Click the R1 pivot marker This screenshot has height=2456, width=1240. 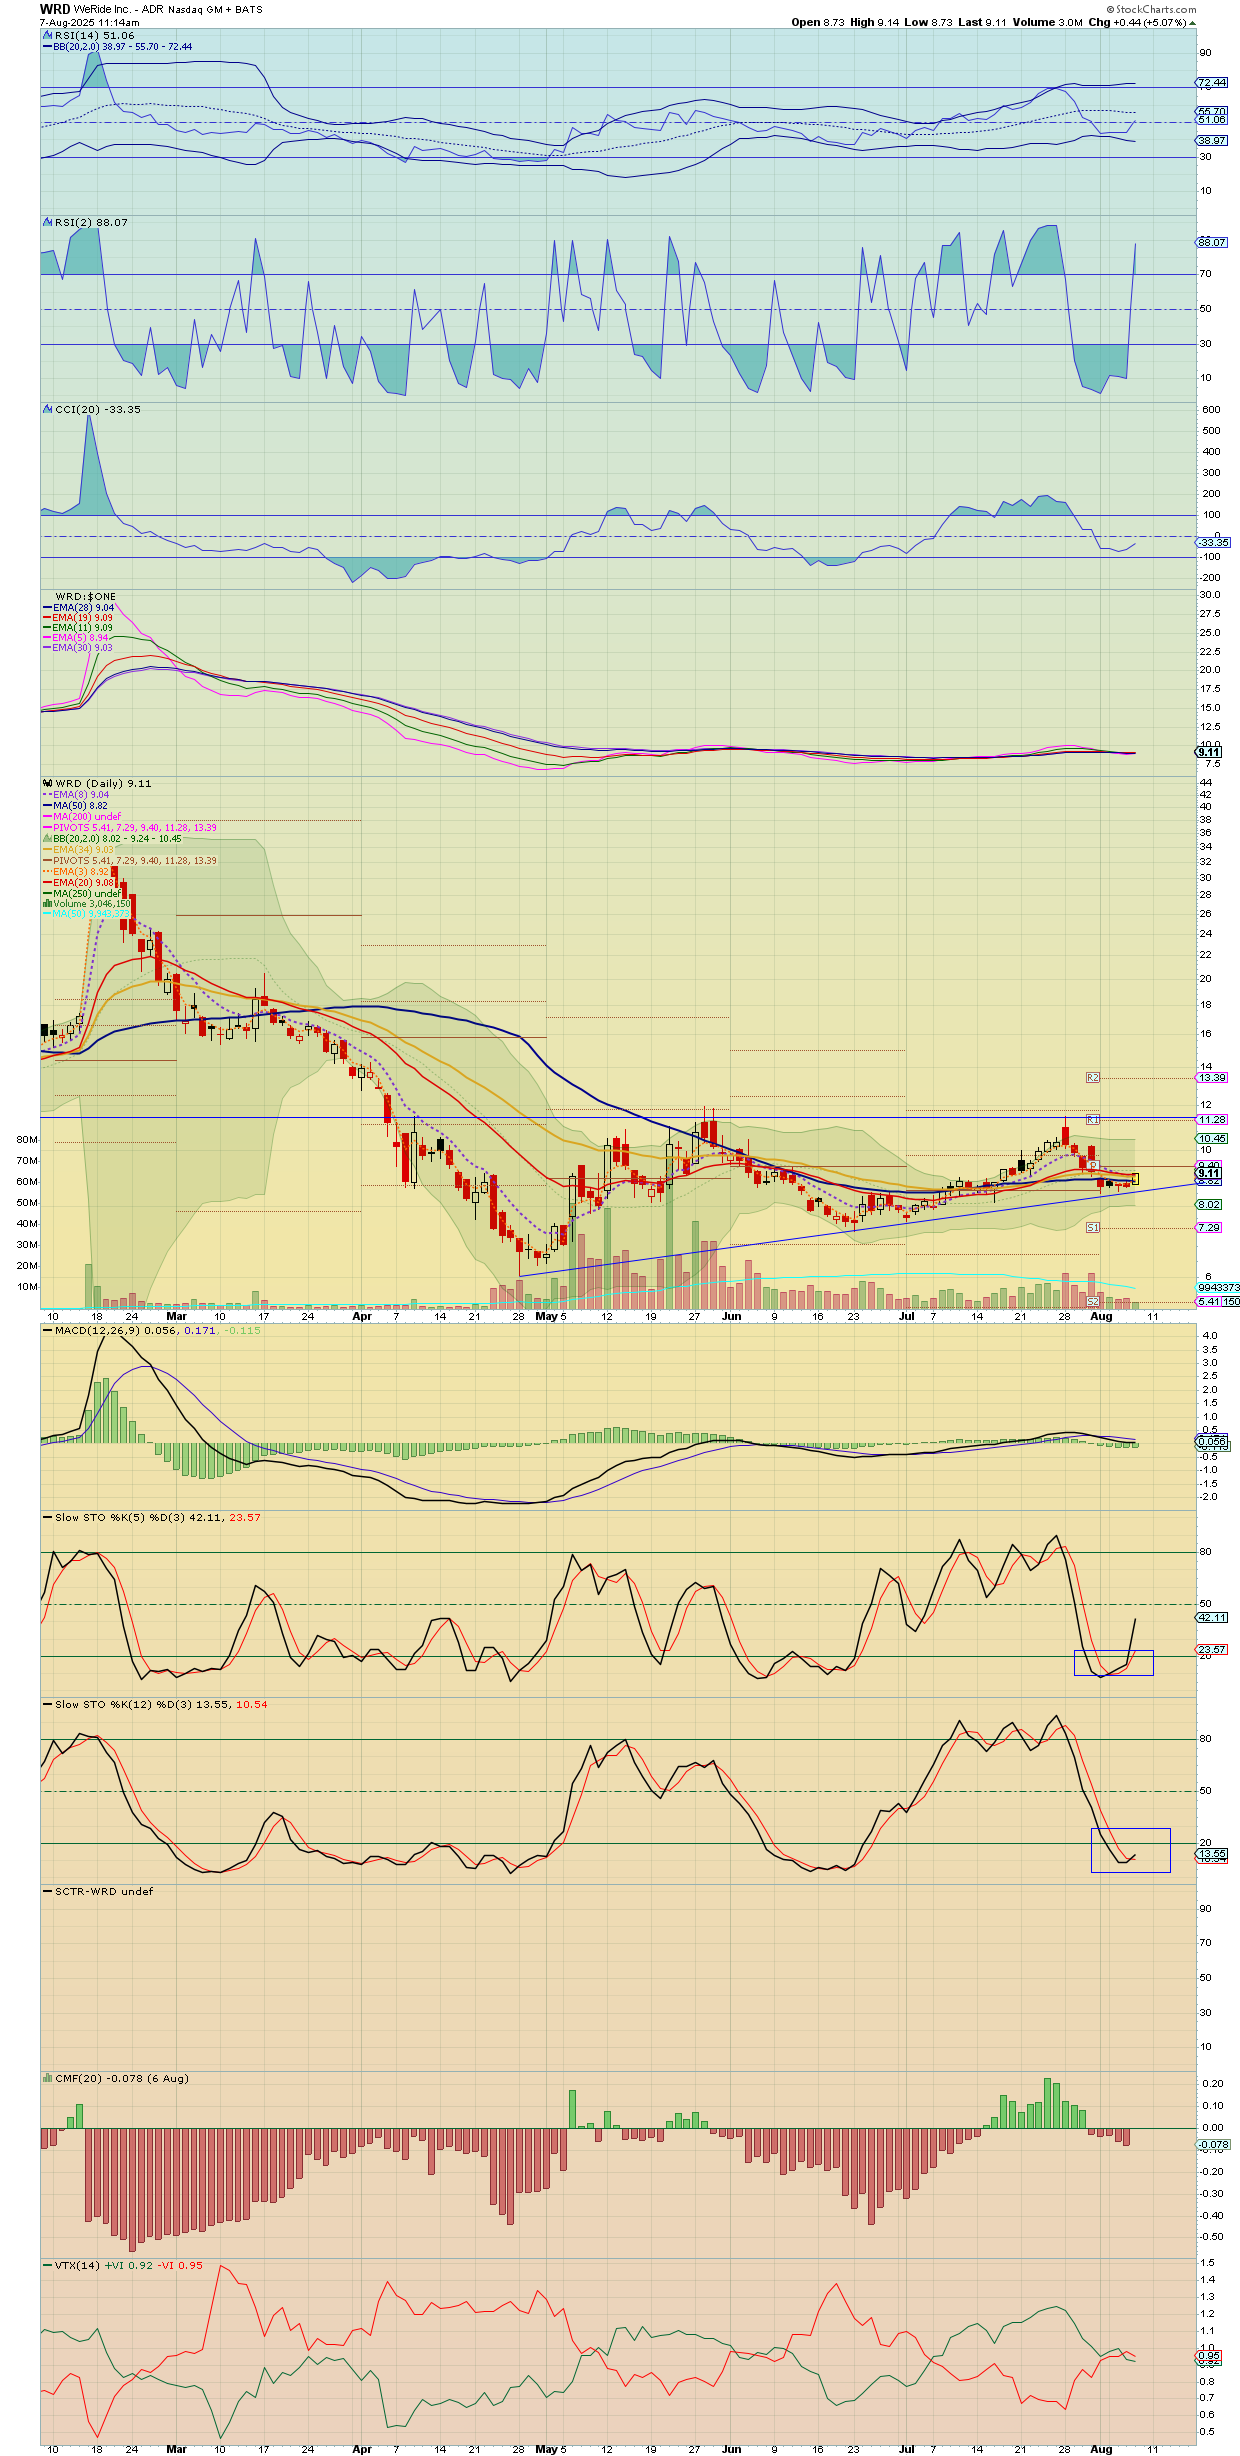[x=1092, y=1119]
